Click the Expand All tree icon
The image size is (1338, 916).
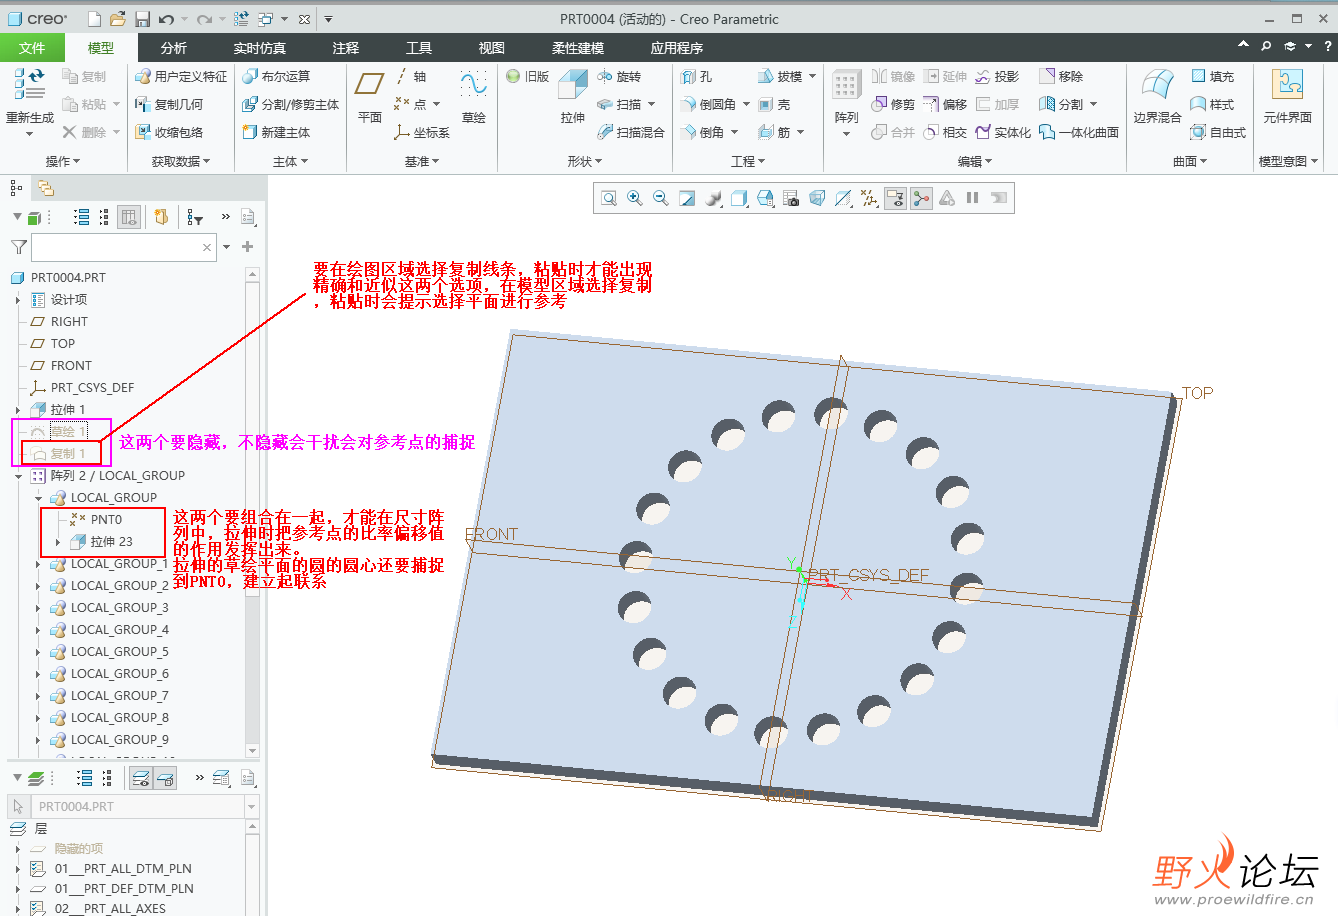click(82, 217)
